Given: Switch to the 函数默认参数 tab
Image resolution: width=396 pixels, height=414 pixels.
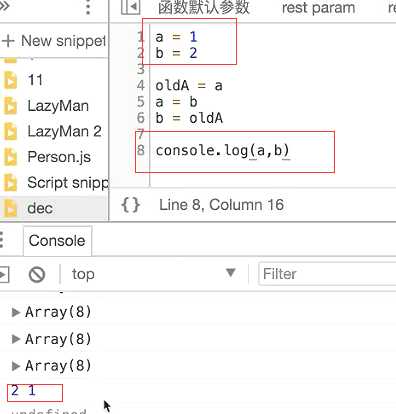Looking at the screenshot, I should click(204, 7).
